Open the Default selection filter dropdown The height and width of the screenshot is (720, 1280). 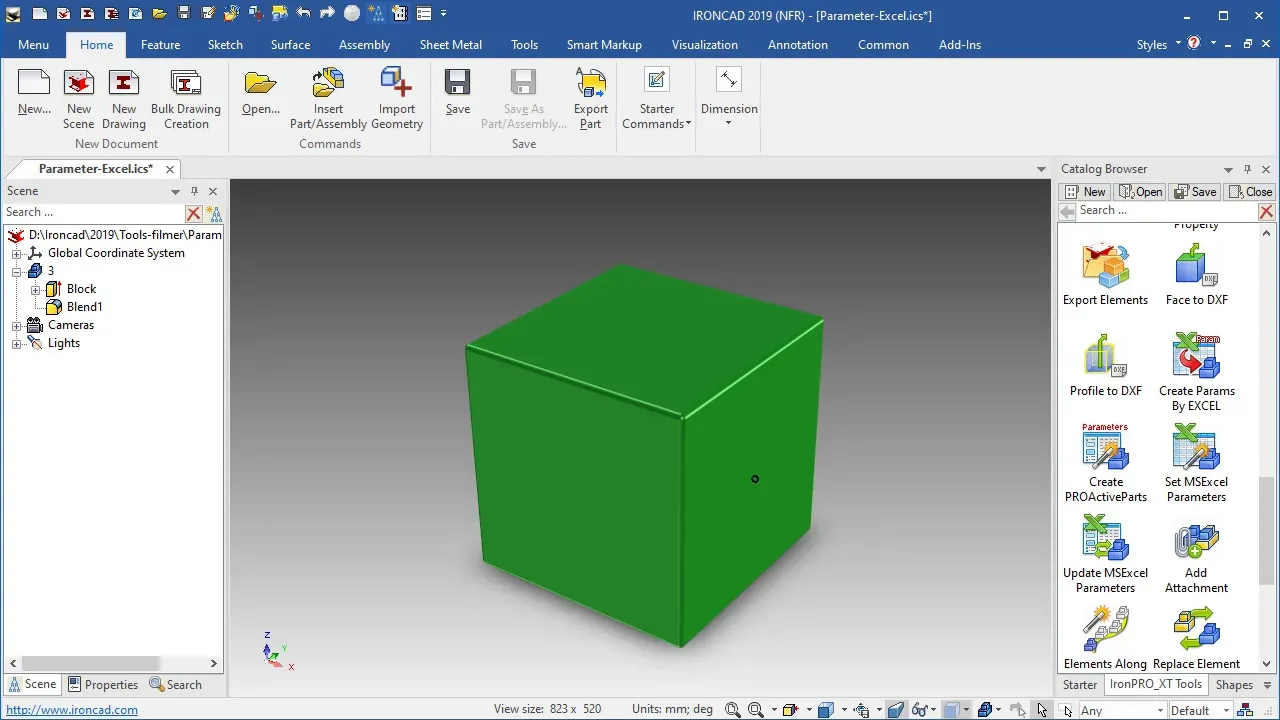[1198, 710]
